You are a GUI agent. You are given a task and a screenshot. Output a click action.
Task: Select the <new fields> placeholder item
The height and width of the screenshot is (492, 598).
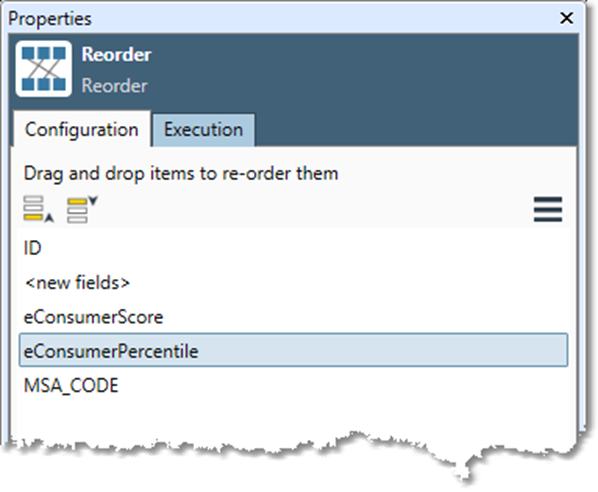[x=293, y=283]
